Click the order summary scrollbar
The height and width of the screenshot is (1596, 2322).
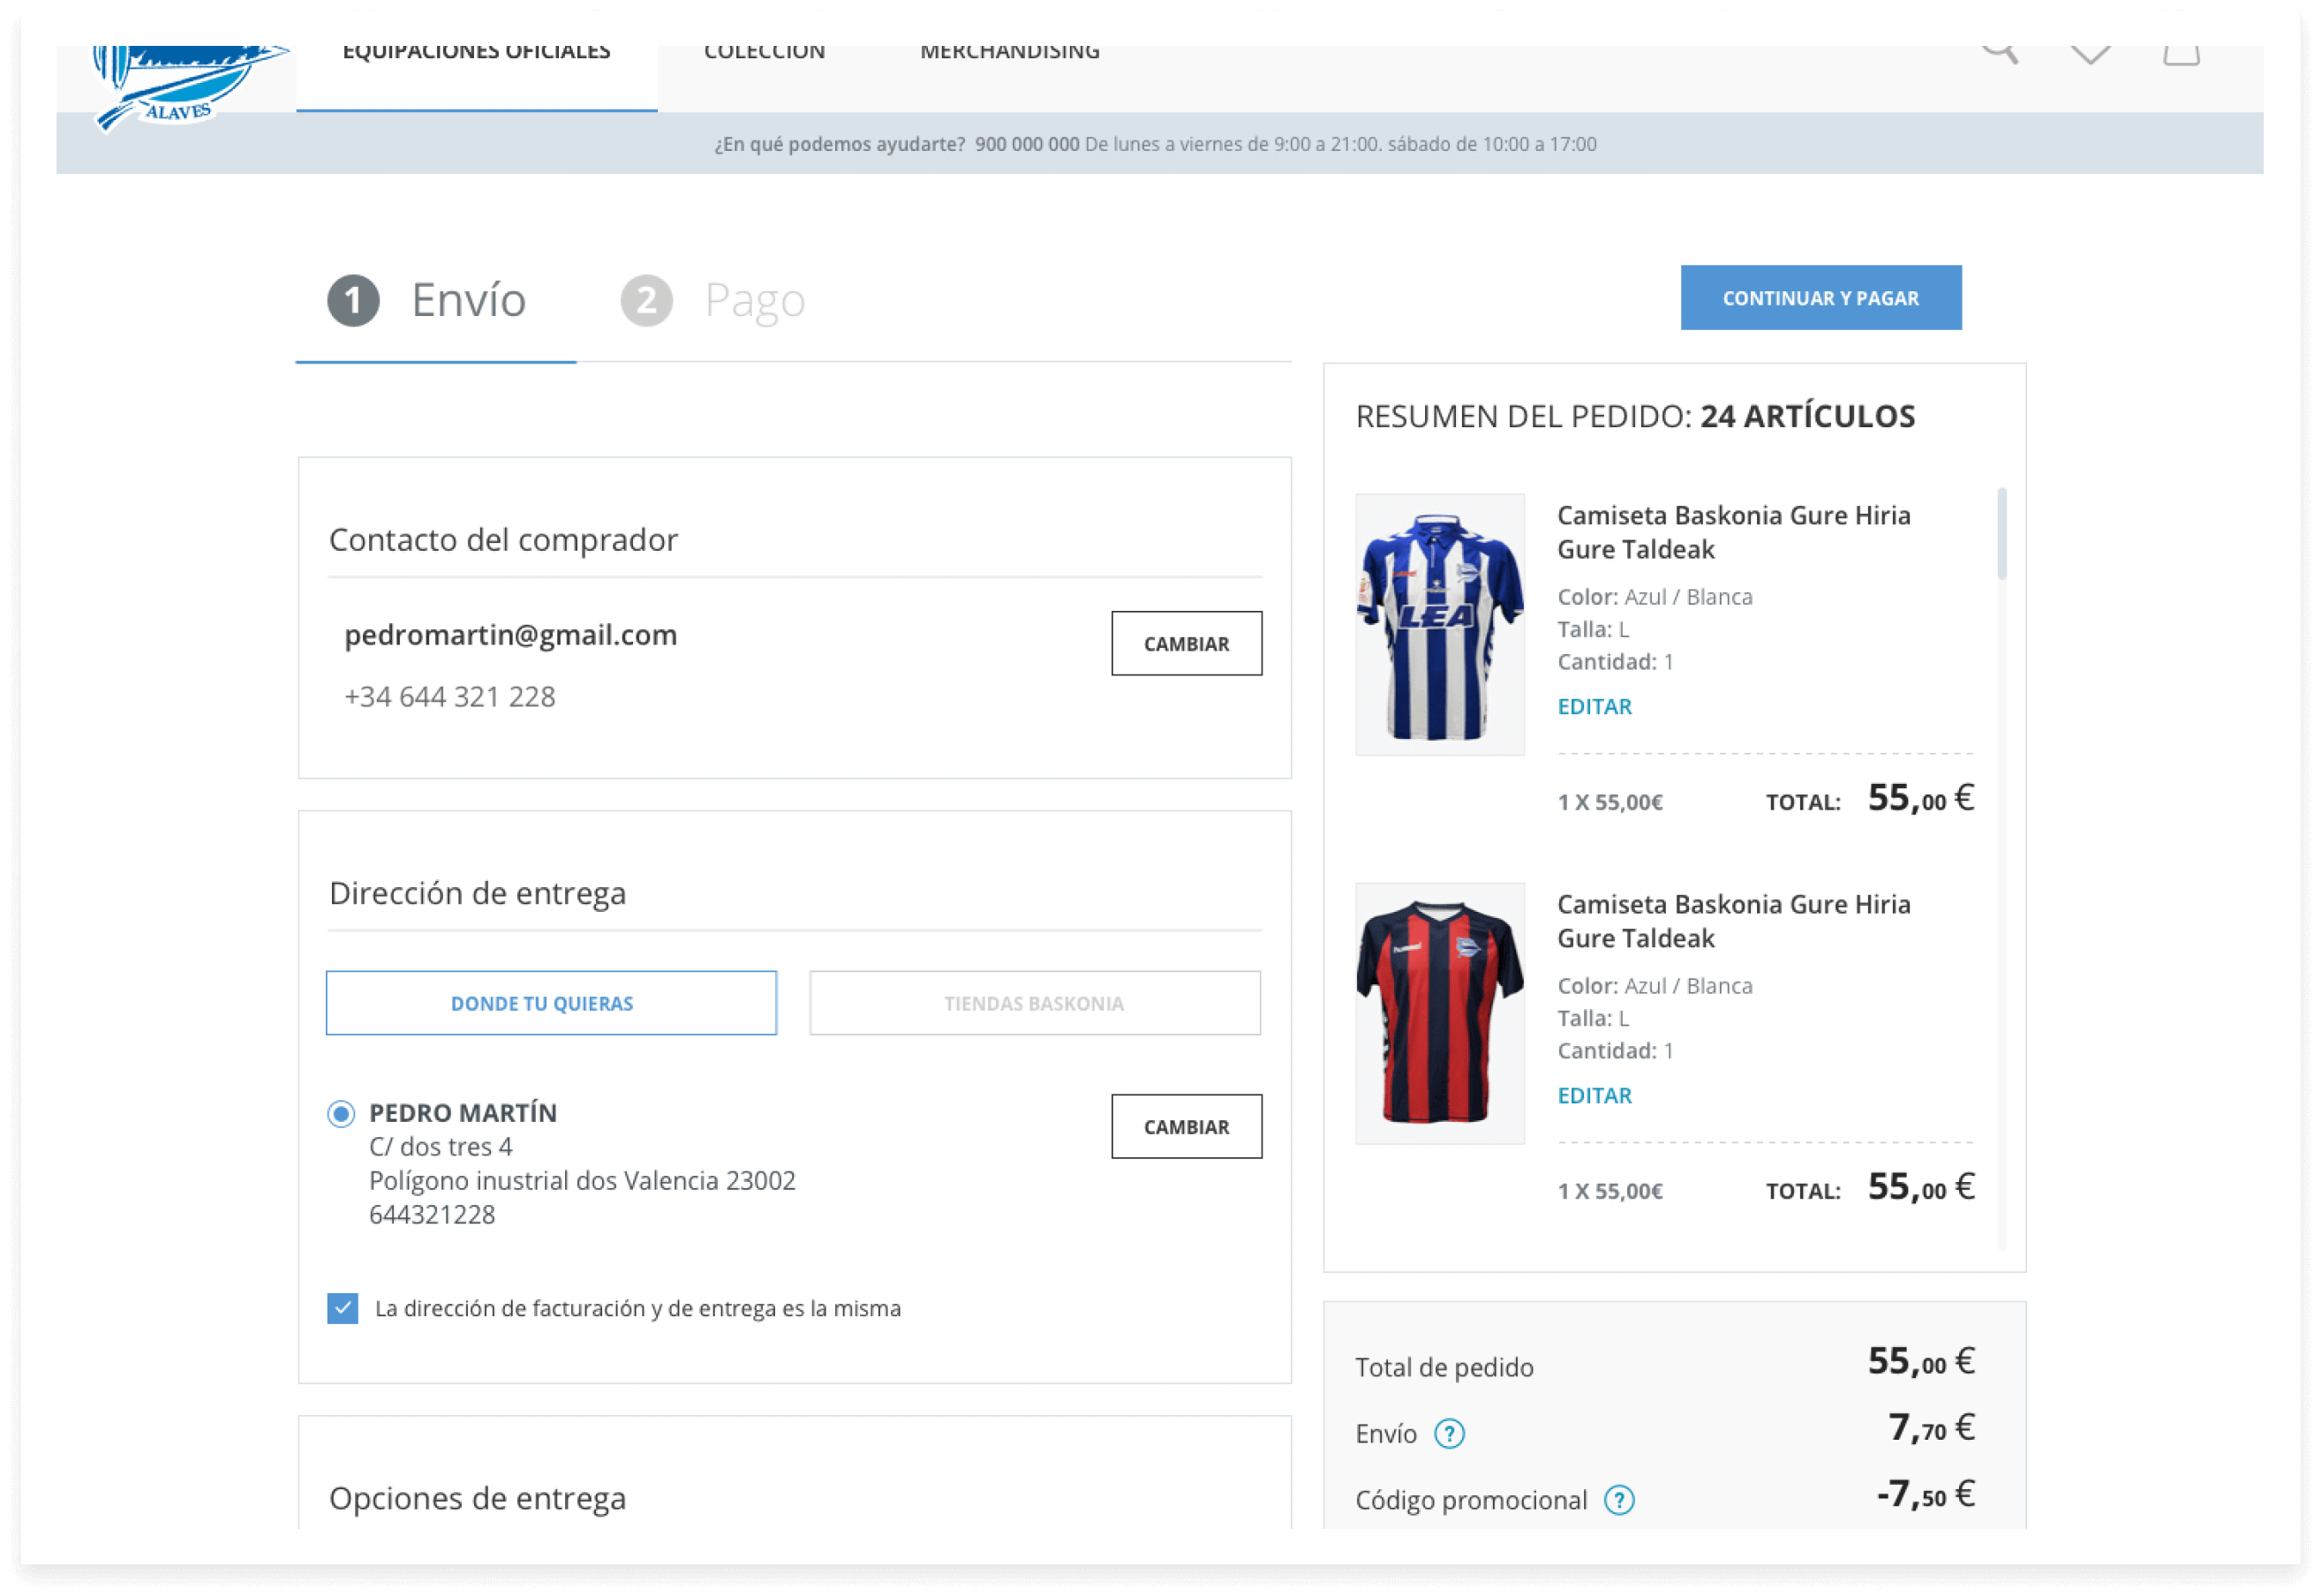tap(2001, 533)
